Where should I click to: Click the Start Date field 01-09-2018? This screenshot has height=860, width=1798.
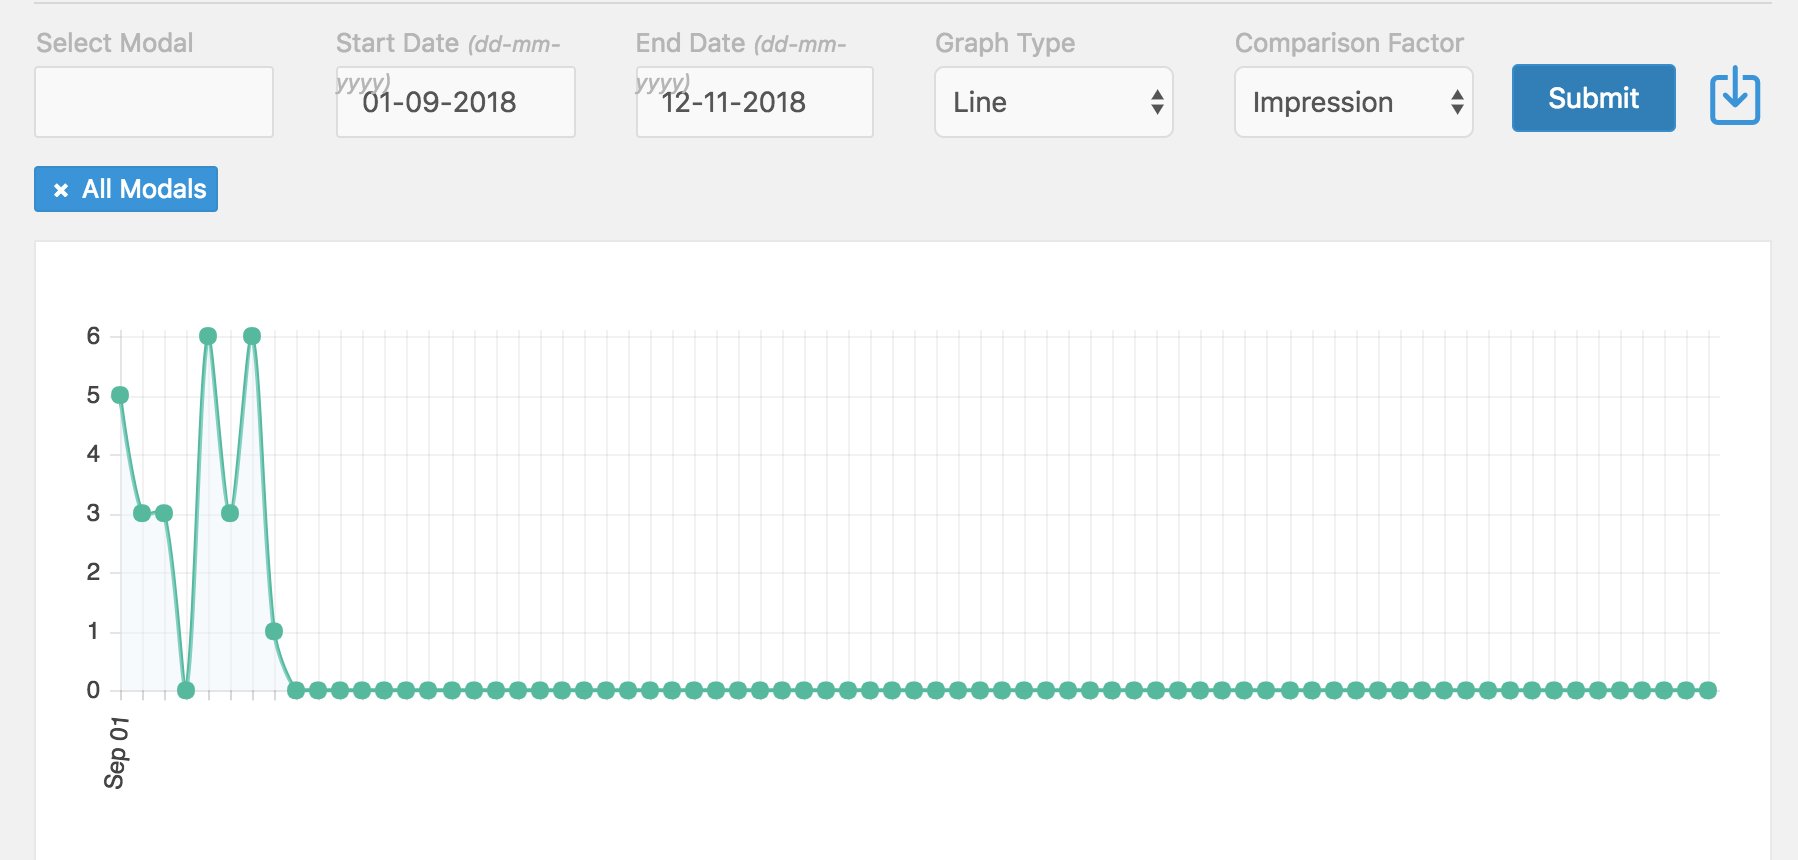(456, 102)
